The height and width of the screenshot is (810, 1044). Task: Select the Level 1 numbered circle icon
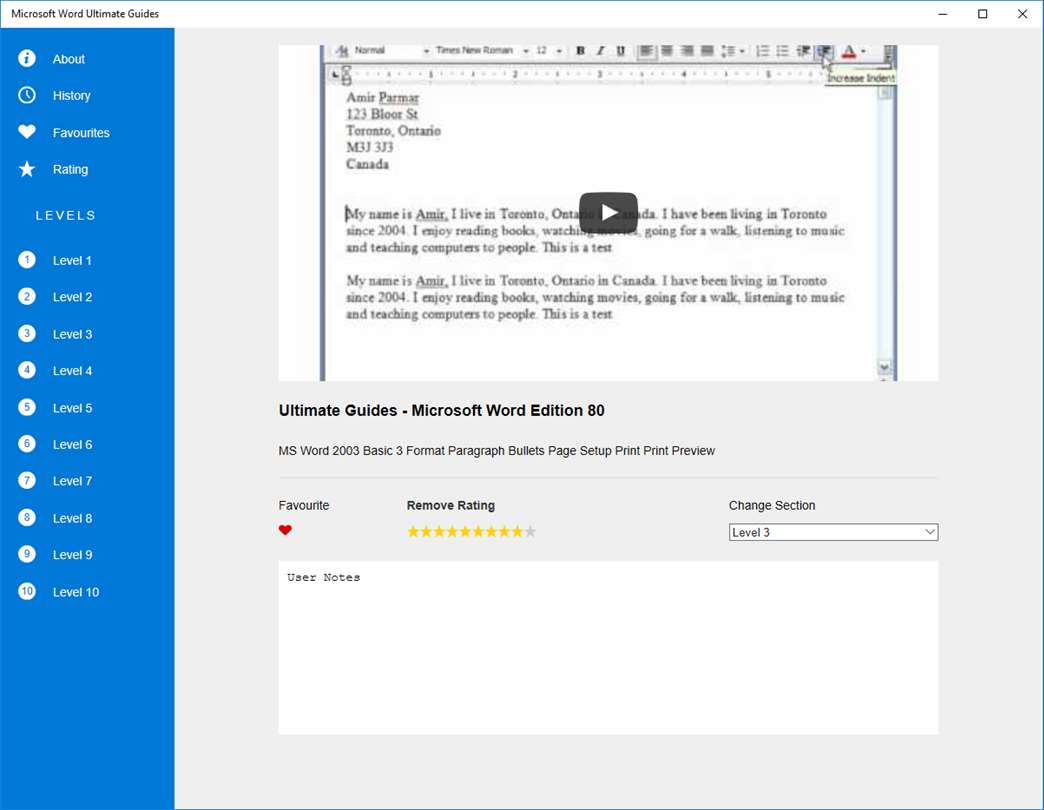pos(27,260)
